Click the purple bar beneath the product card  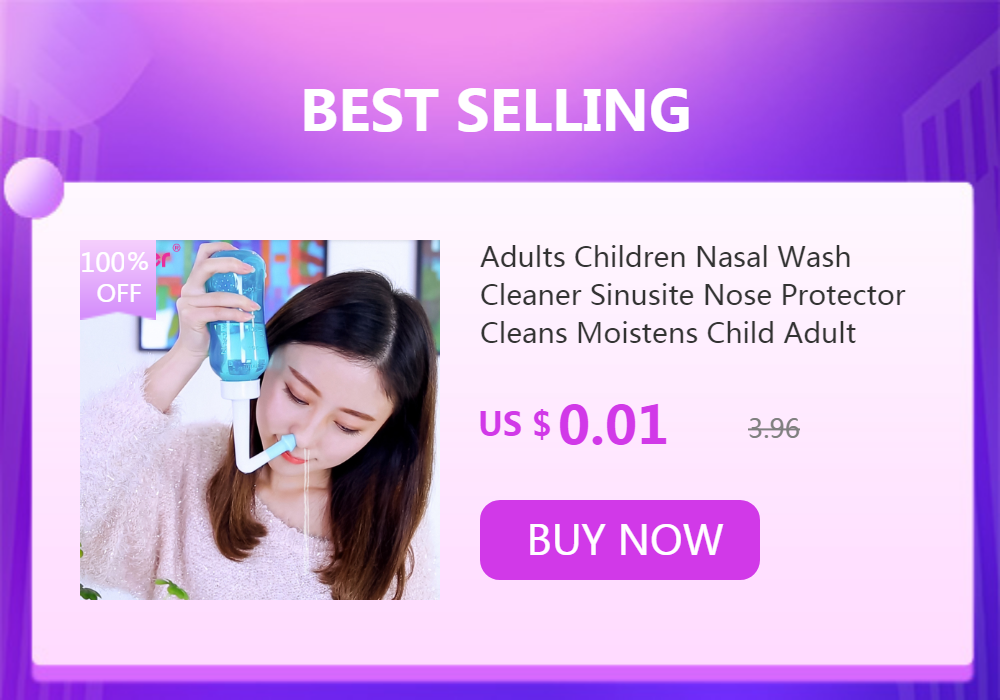[x=503, y=673]
